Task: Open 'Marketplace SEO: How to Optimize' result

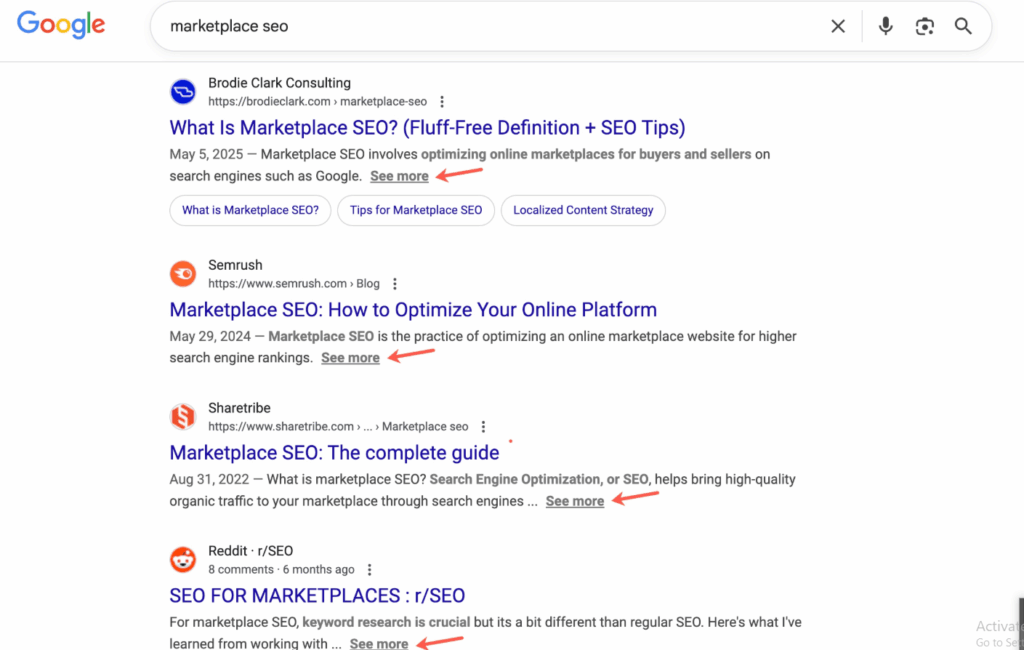Action: (413, 310)
